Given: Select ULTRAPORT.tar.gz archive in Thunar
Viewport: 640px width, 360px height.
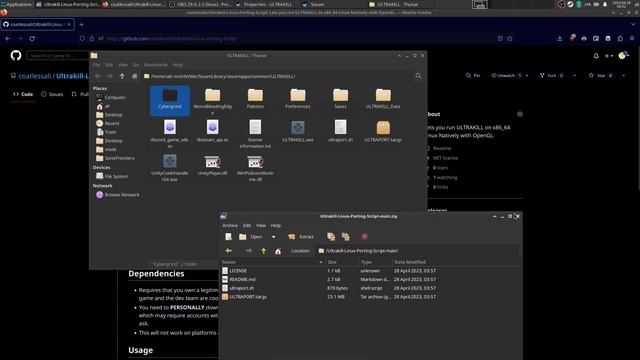Looking at the screenshot, I should (383, 131).
